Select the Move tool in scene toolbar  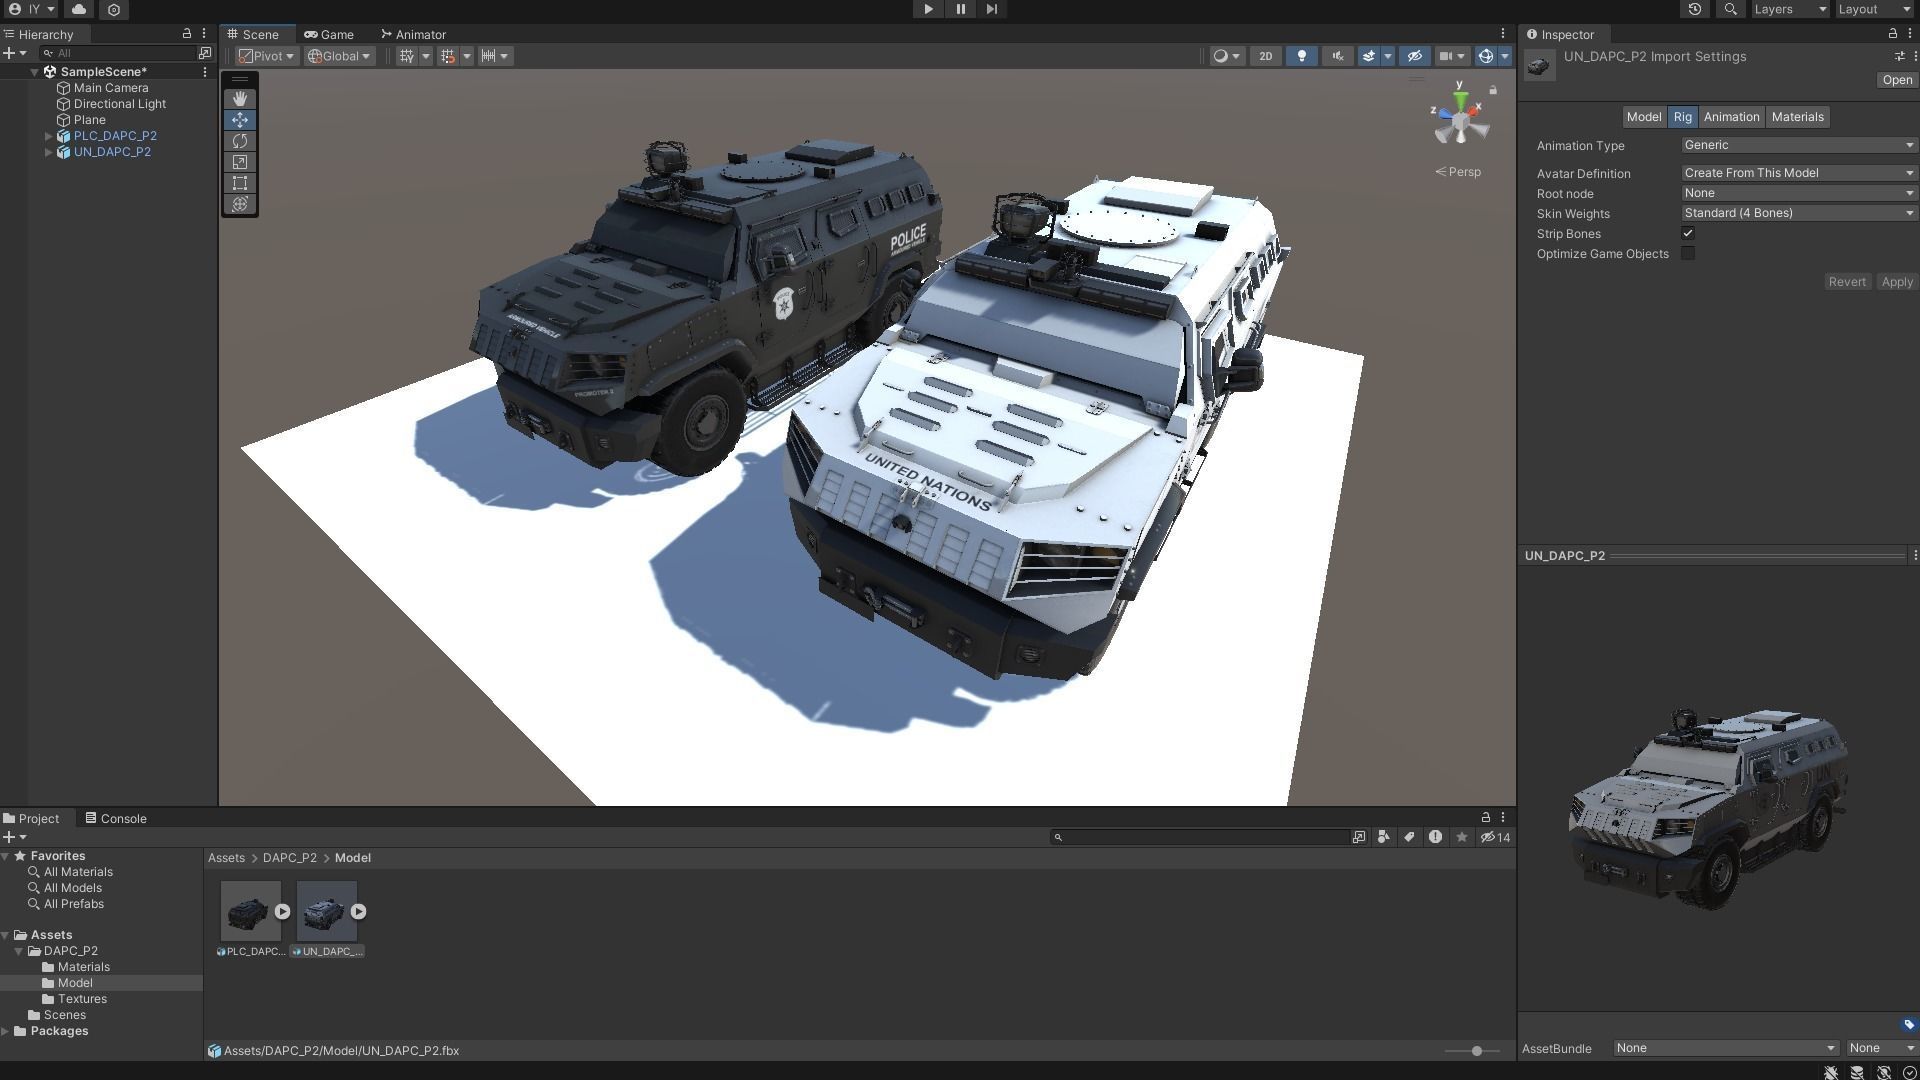[x=240, y=120]
